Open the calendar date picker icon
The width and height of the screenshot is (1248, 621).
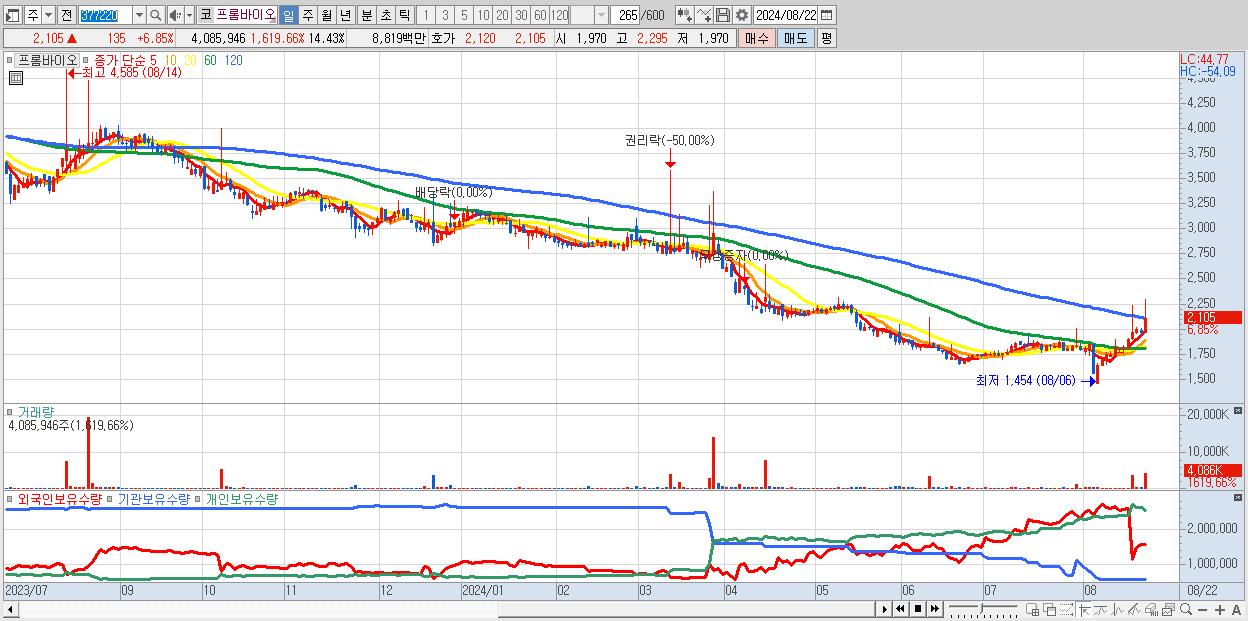pyautogui.click(x=829, y=15)
